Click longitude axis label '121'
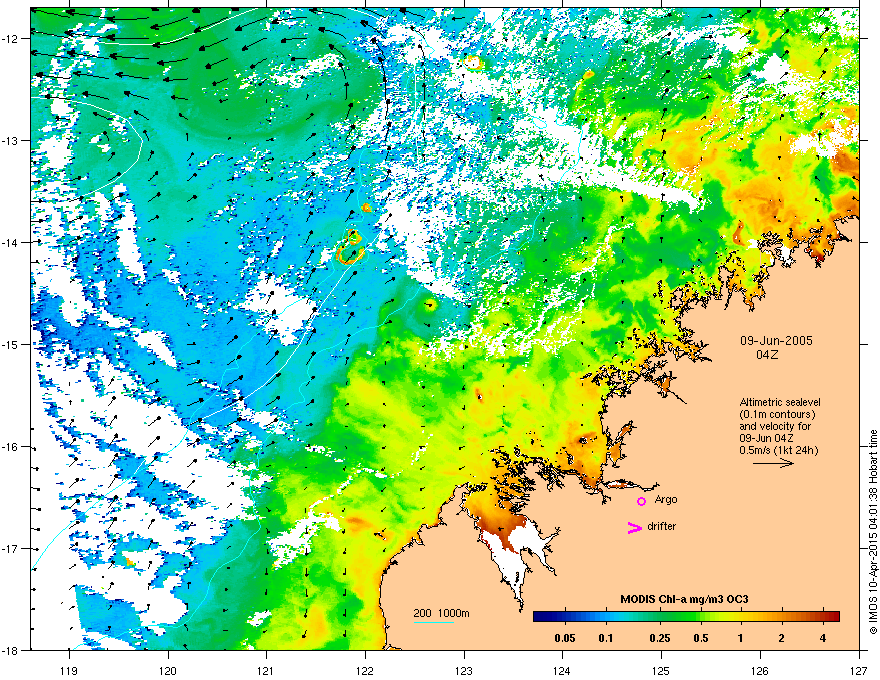The width and height of the screenshot is (880, 680). [x=266, y=670]
